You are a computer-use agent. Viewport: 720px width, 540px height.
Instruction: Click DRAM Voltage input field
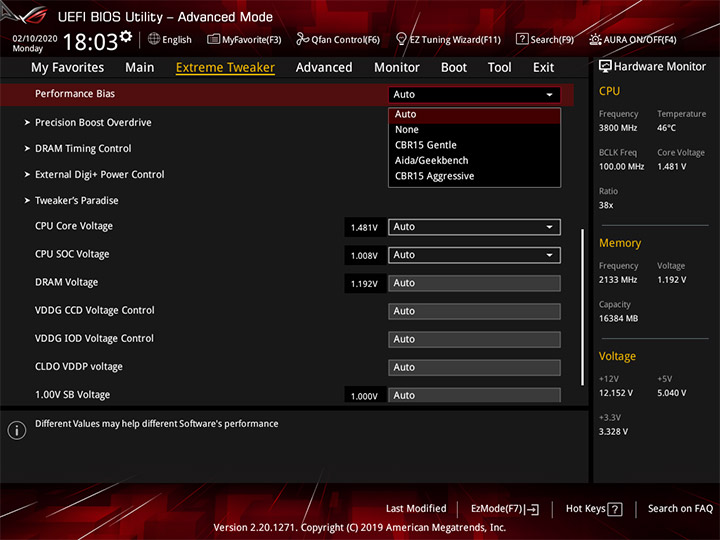click(x=474, y=283)
